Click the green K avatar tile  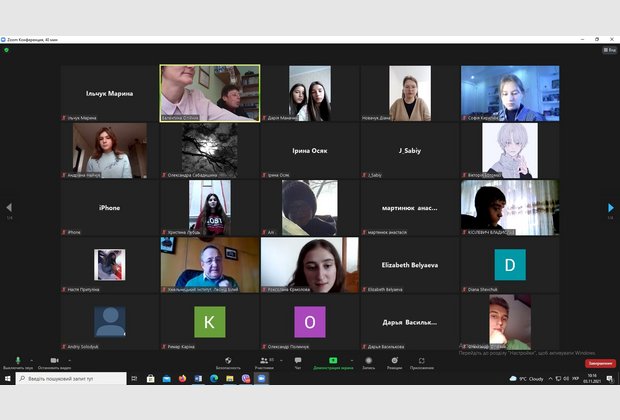(x=210, y=322)
